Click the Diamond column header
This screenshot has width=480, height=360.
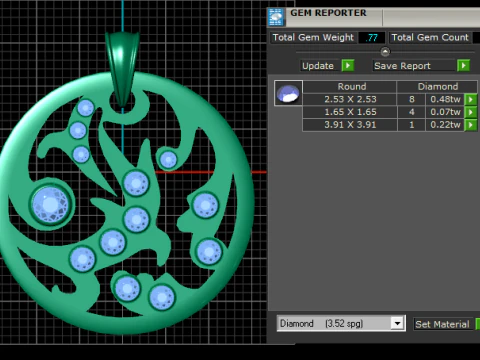(437, 87)
